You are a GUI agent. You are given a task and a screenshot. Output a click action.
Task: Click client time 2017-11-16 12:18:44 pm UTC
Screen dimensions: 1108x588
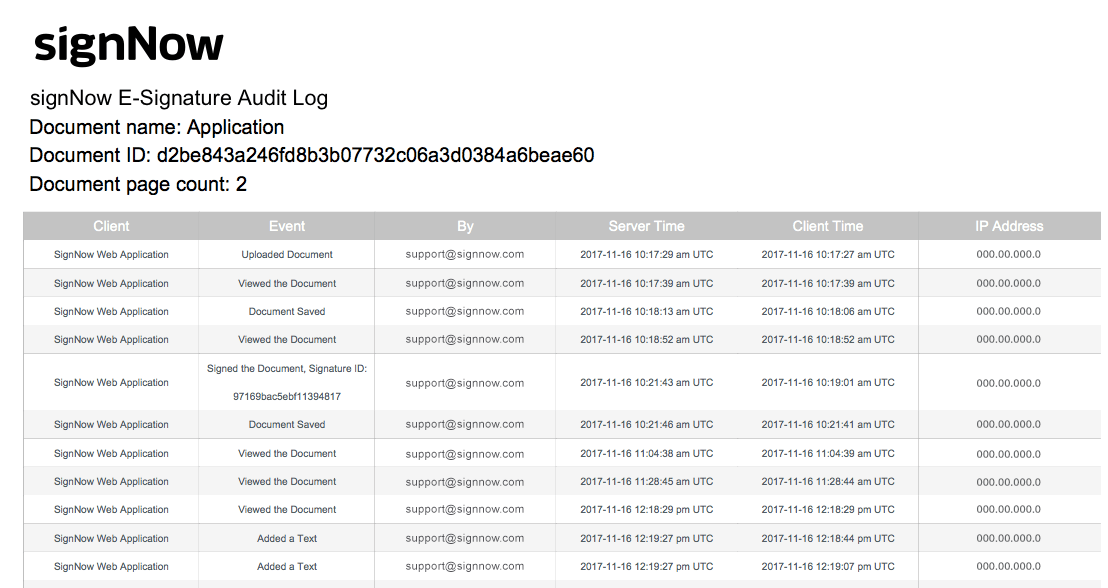point(827,538)
